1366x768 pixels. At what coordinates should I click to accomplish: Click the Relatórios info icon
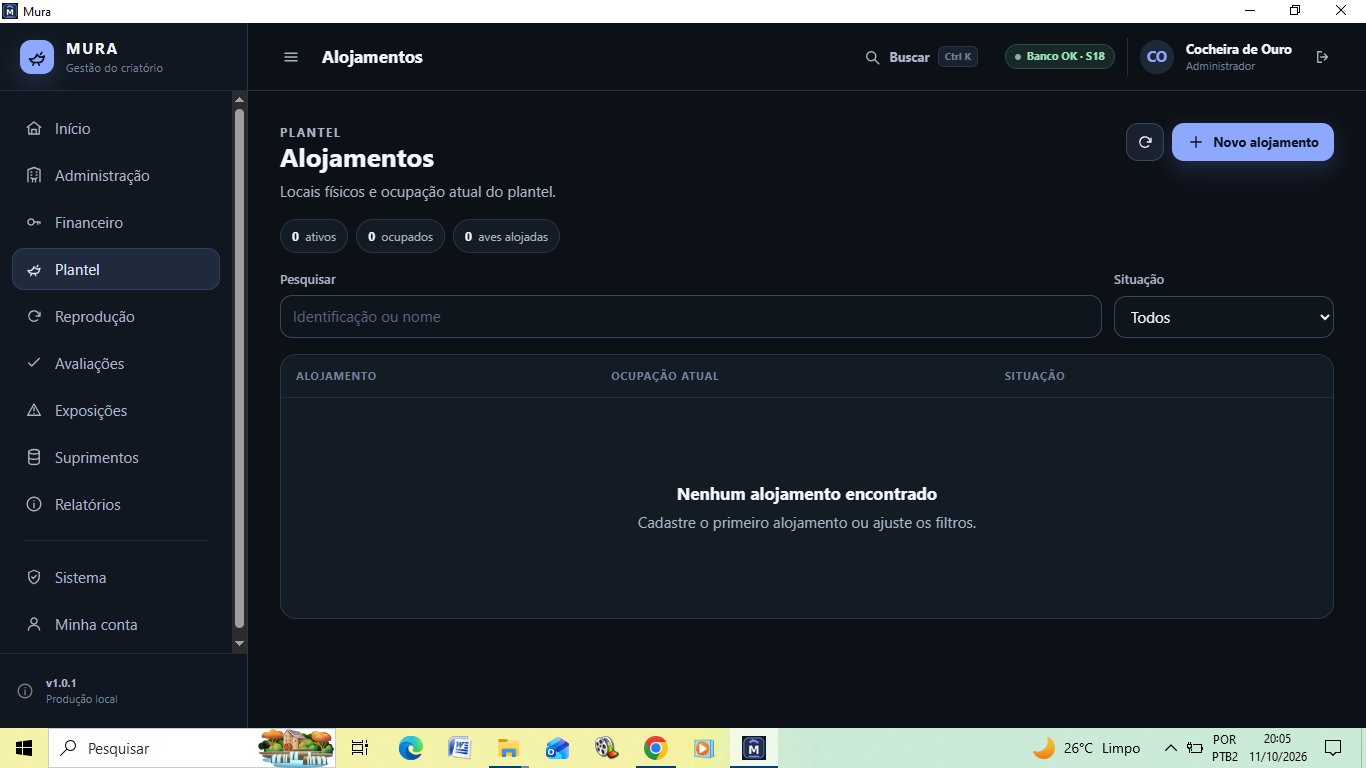[x=34, y=504]
